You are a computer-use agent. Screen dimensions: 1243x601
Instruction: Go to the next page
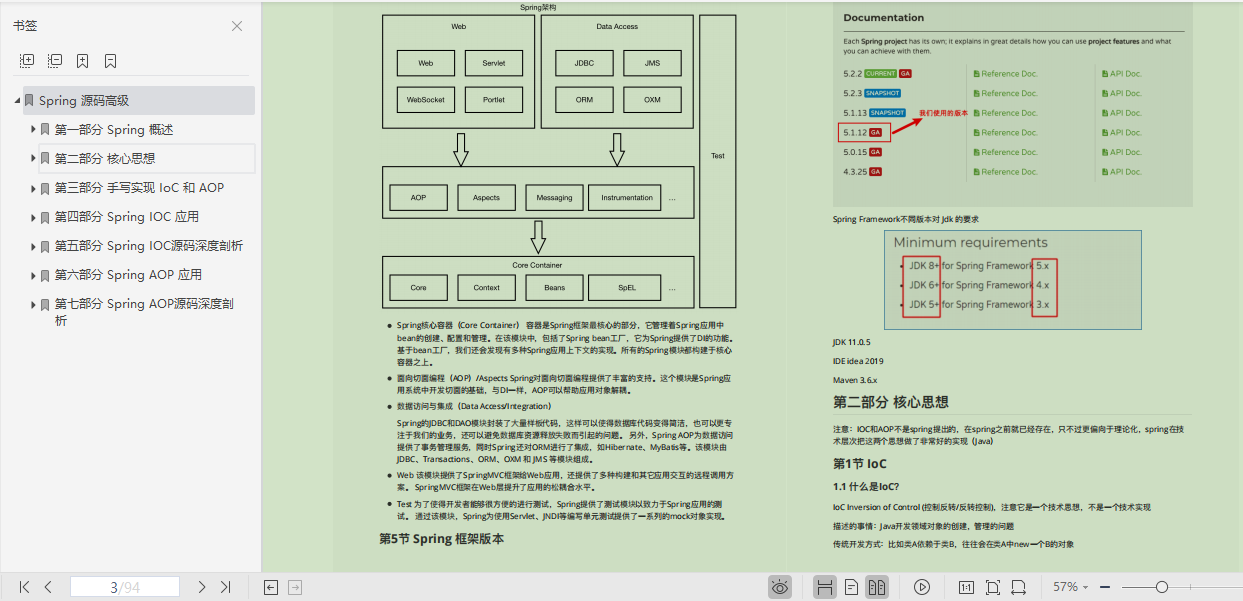(202, 587)
